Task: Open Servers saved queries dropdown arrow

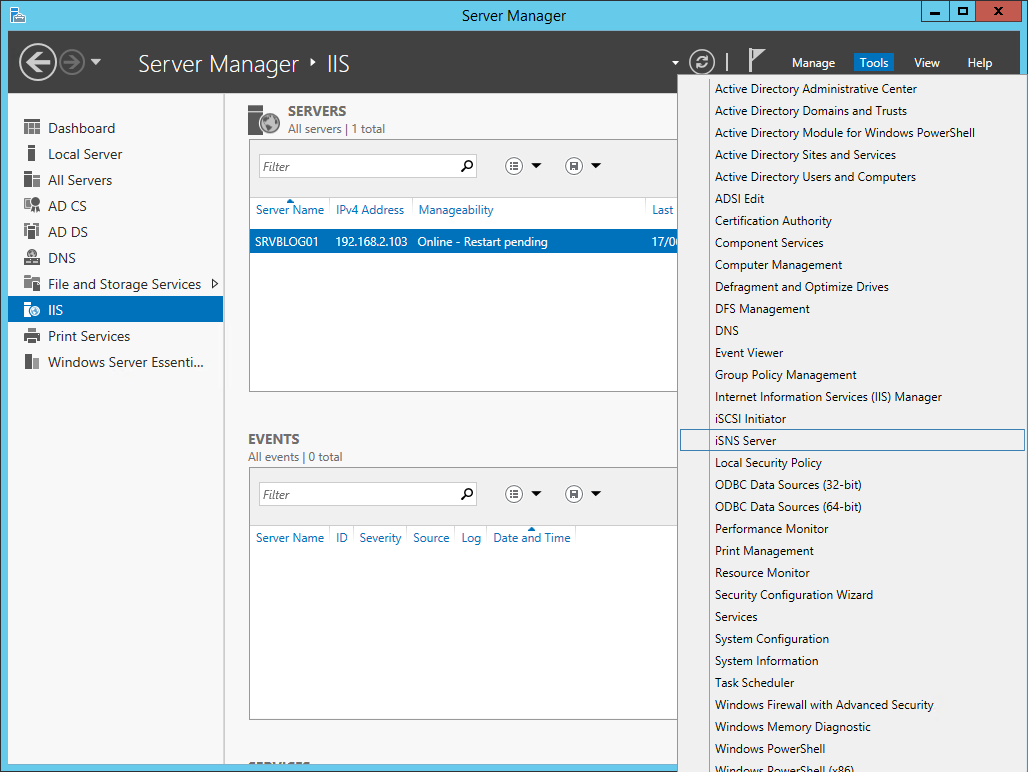Action: [x=596, y=166]
